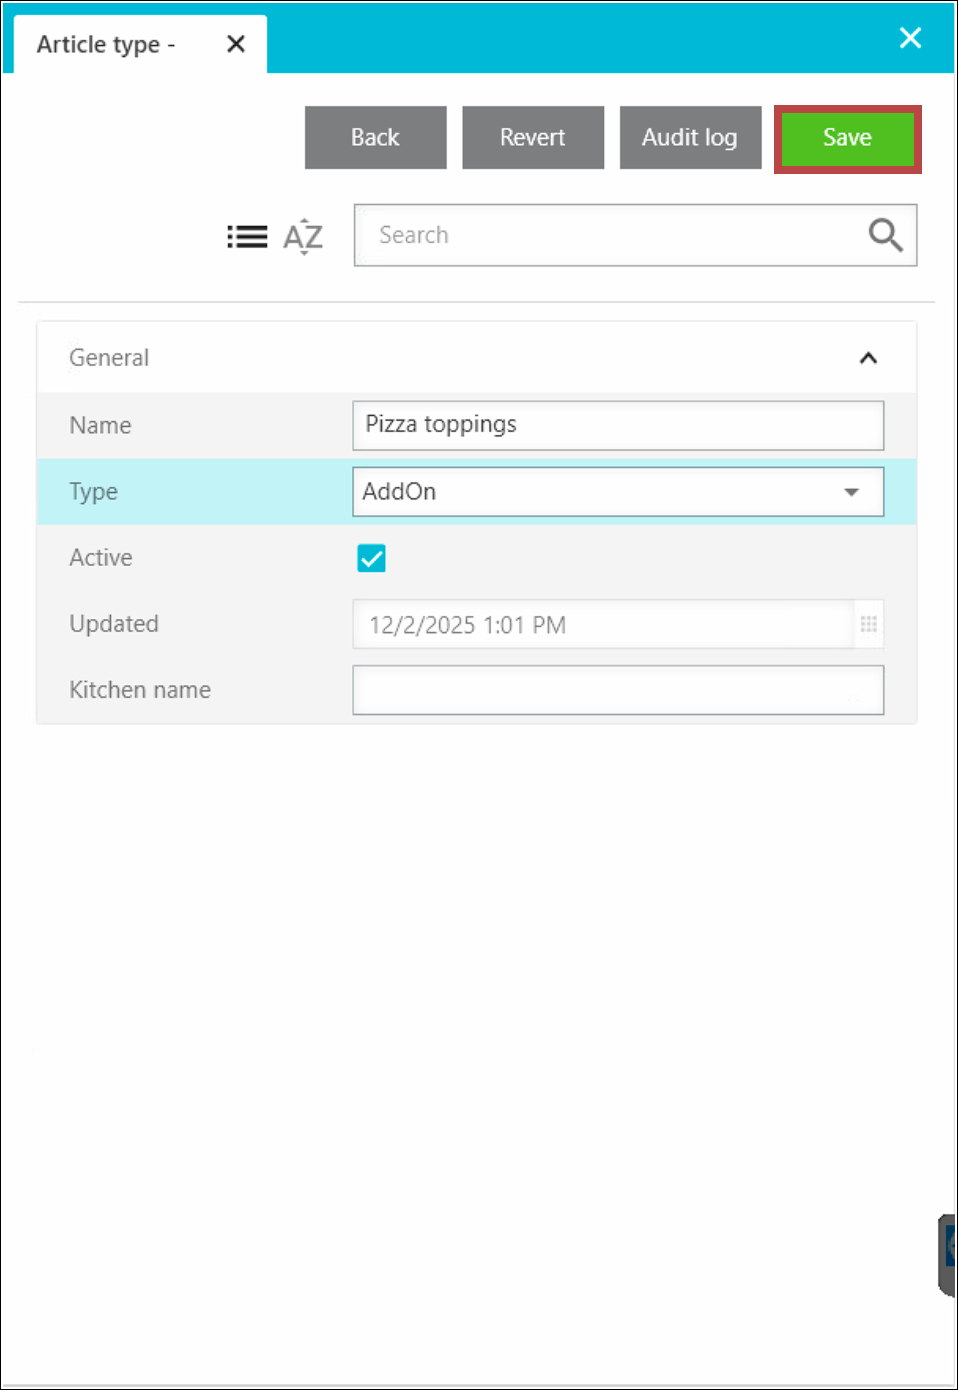
Task: Switch to the list view icon
Action: tap(247, 237)
